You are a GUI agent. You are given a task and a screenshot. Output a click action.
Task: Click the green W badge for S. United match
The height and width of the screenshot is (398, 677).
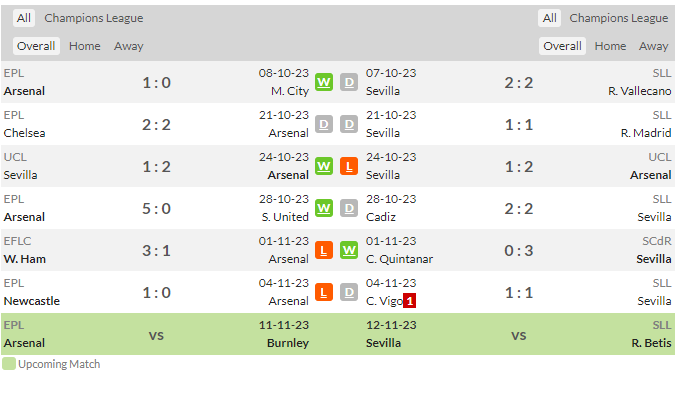tap(324, 208)
